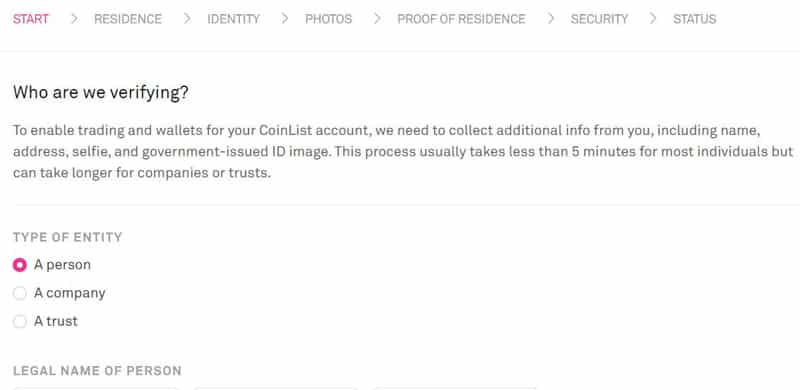Switch to the IDENTITY step

(x=234, y=19)
